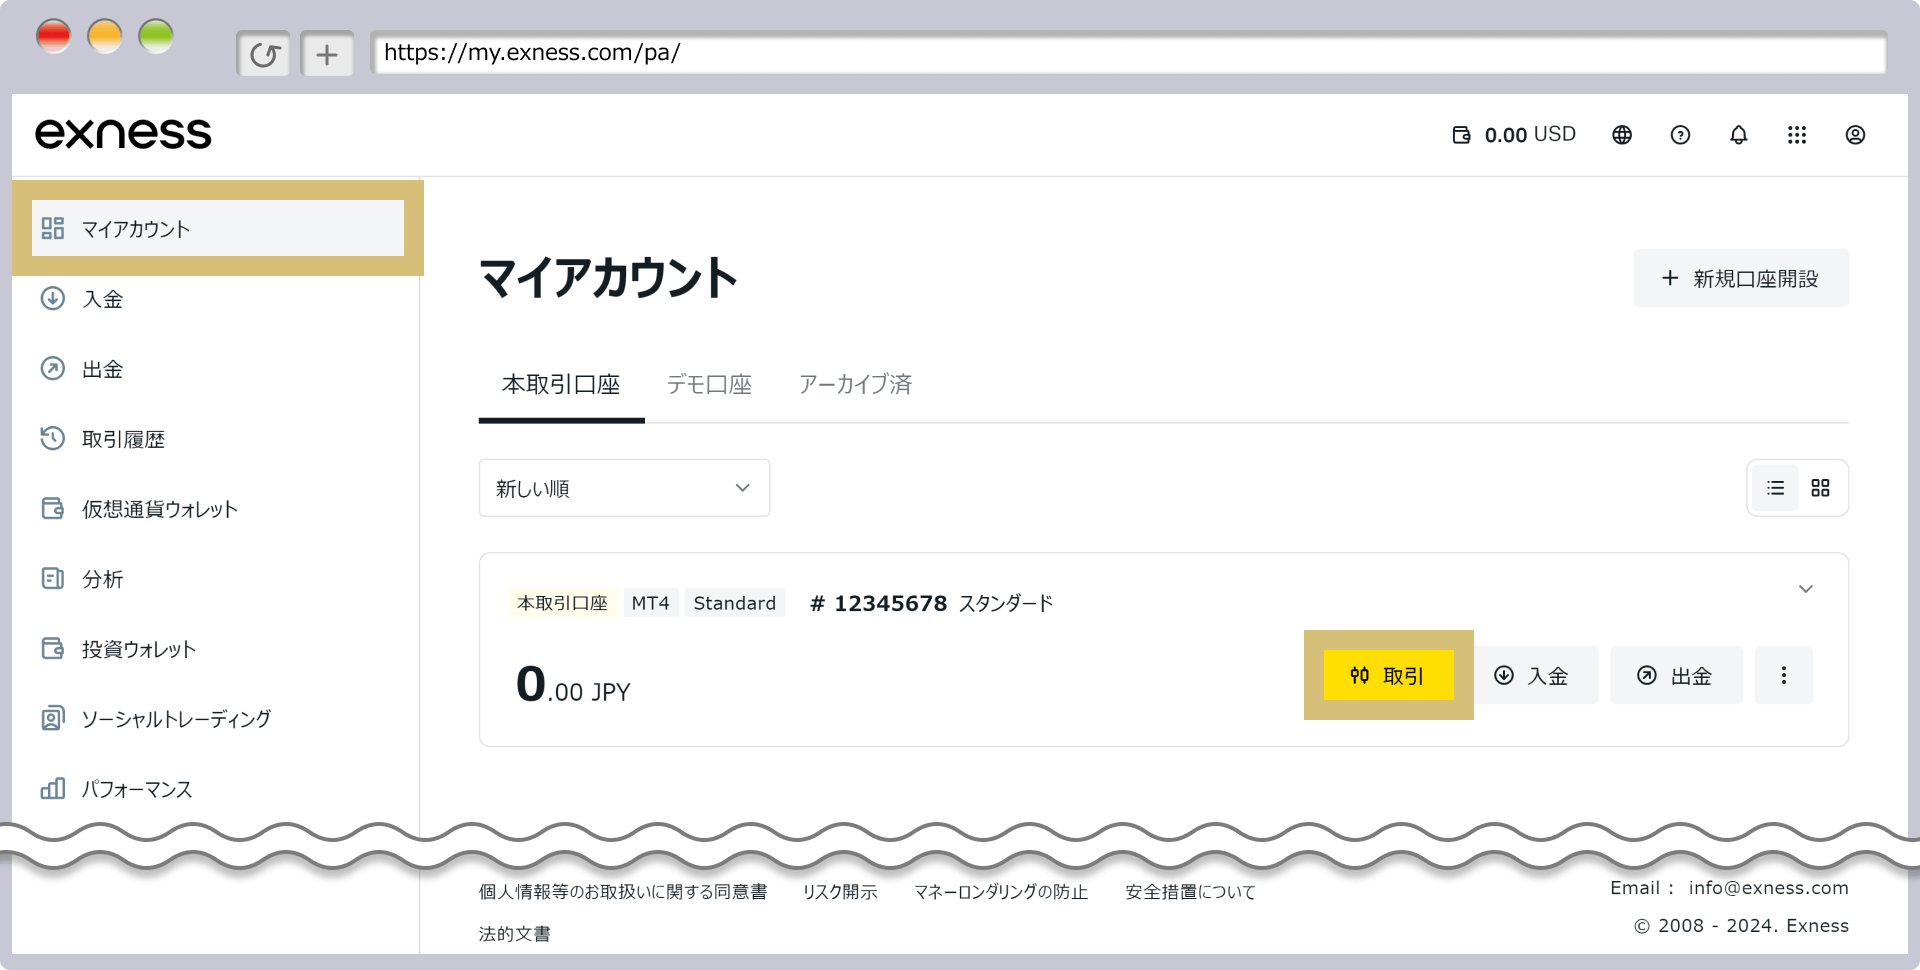Image resolution: width=1920 pixels, height=970 pixels.
Task: Open the account three-dot menu
Action: click(1784, 676)
